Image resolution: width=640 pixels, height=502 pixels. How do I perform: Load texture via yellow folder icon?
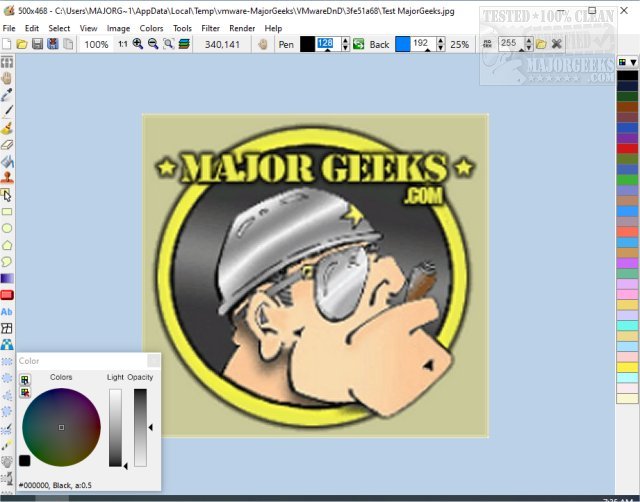click(x=541, y=44)
